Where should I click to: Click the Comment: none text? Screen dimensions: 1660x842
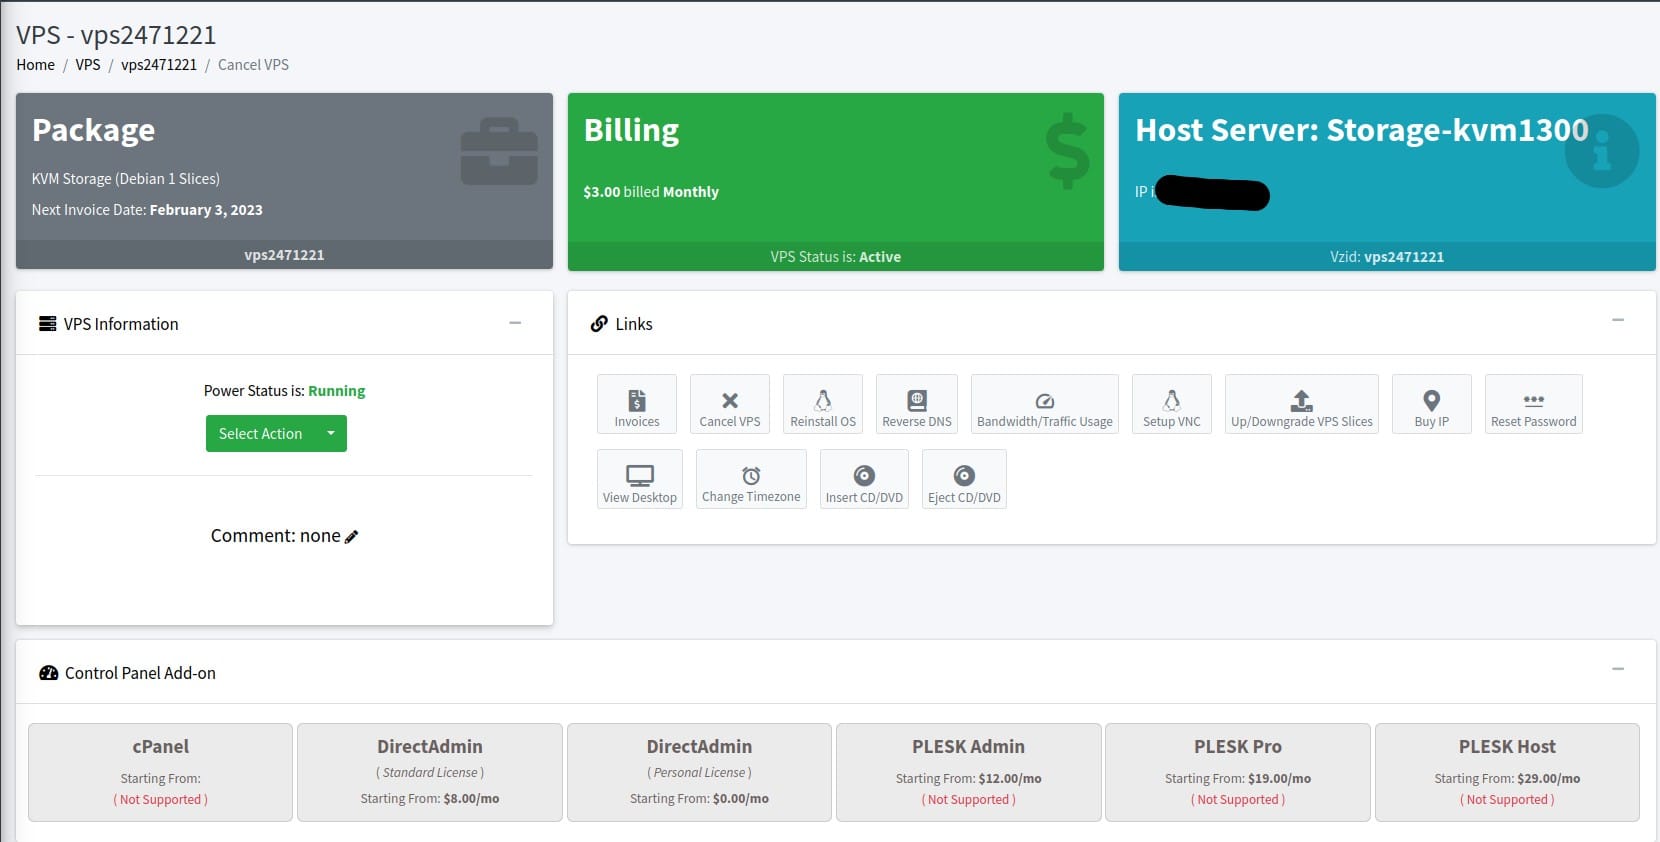[x=275, y=536]
